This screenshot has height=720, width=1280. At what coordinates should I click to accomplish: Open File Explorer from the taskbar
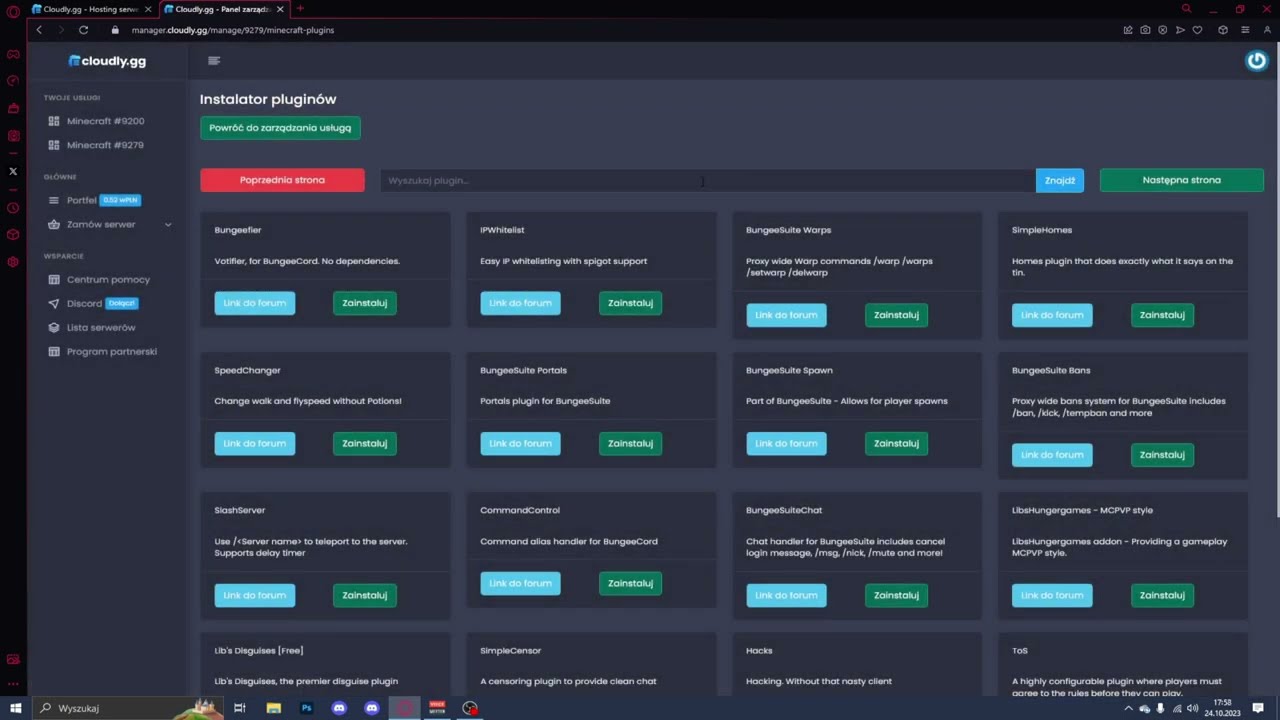(x=273, y=708)
